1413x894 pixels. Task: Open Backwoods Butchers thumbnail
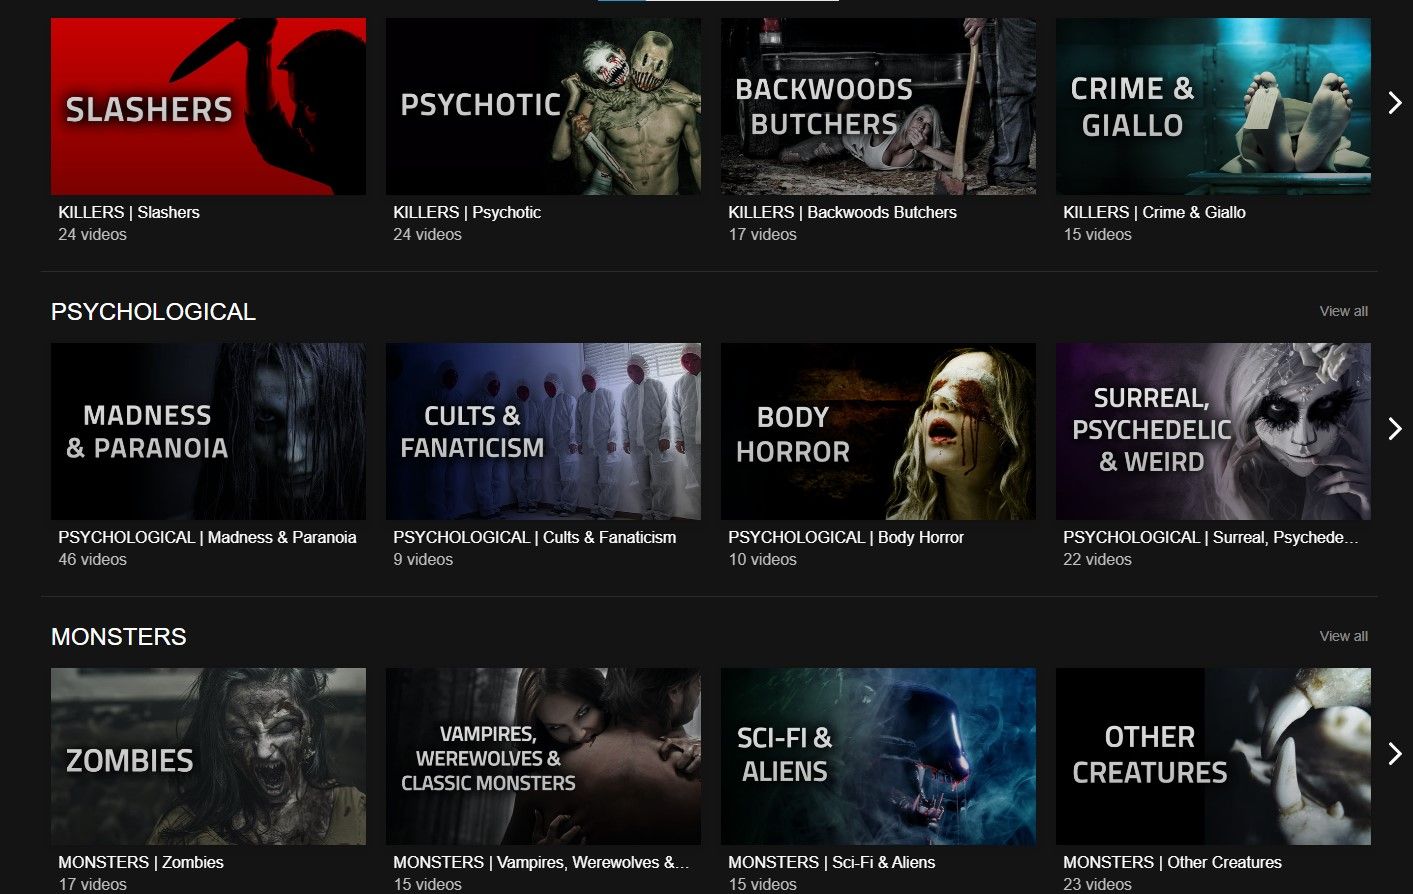(x=878, y=106)
